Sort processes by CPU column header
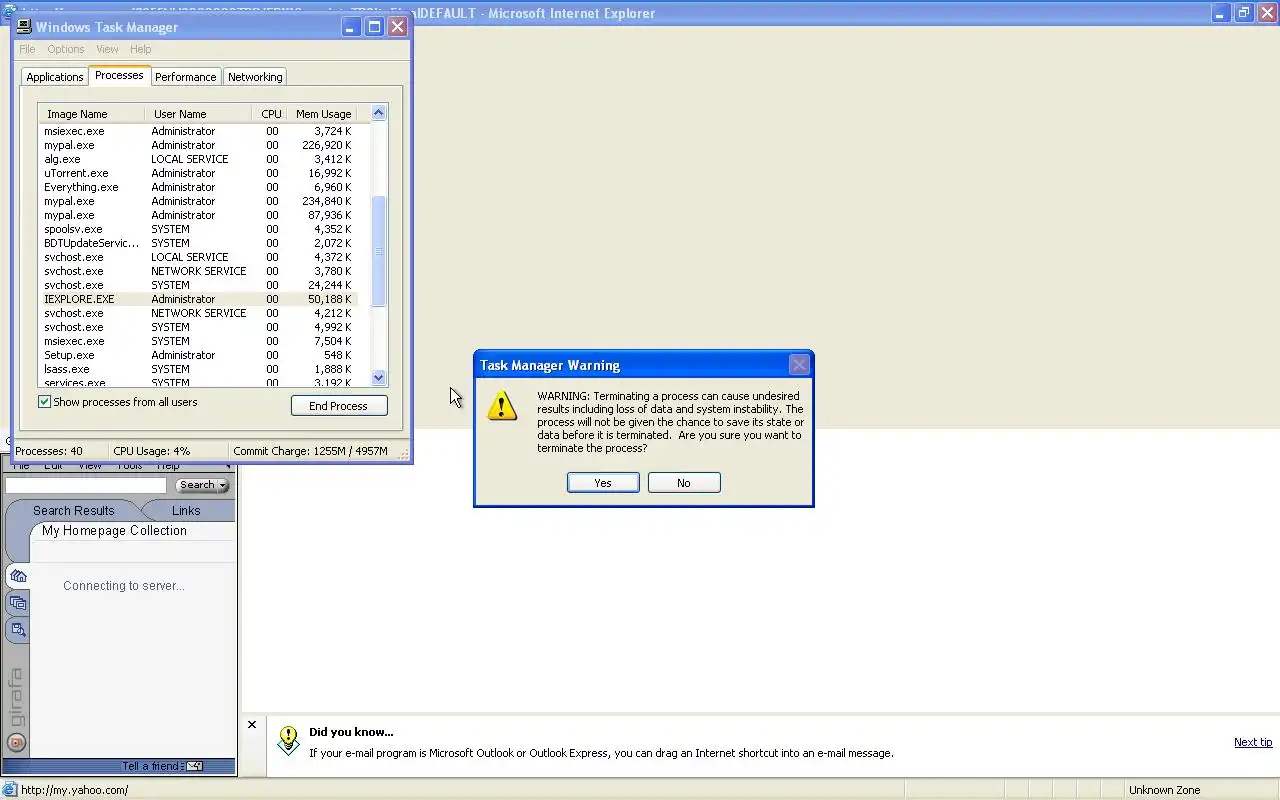1280x800 pixels. point(270,114)
